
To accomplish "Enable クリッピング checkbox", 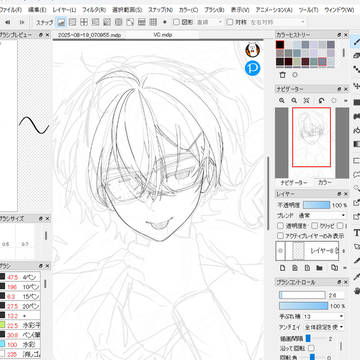I will pyautogui.click(x=314, y=226).
